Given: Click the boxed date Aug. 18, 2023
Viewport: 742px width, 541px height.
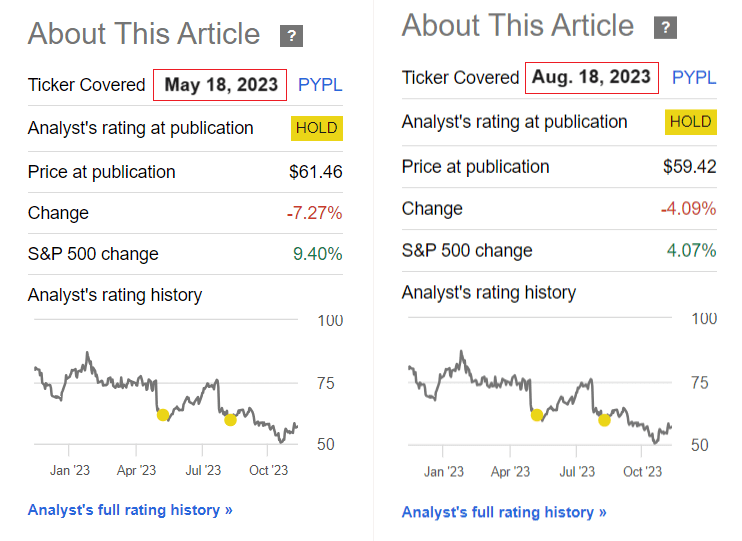Looking at the screenshot, I should (x=593, y=77).
